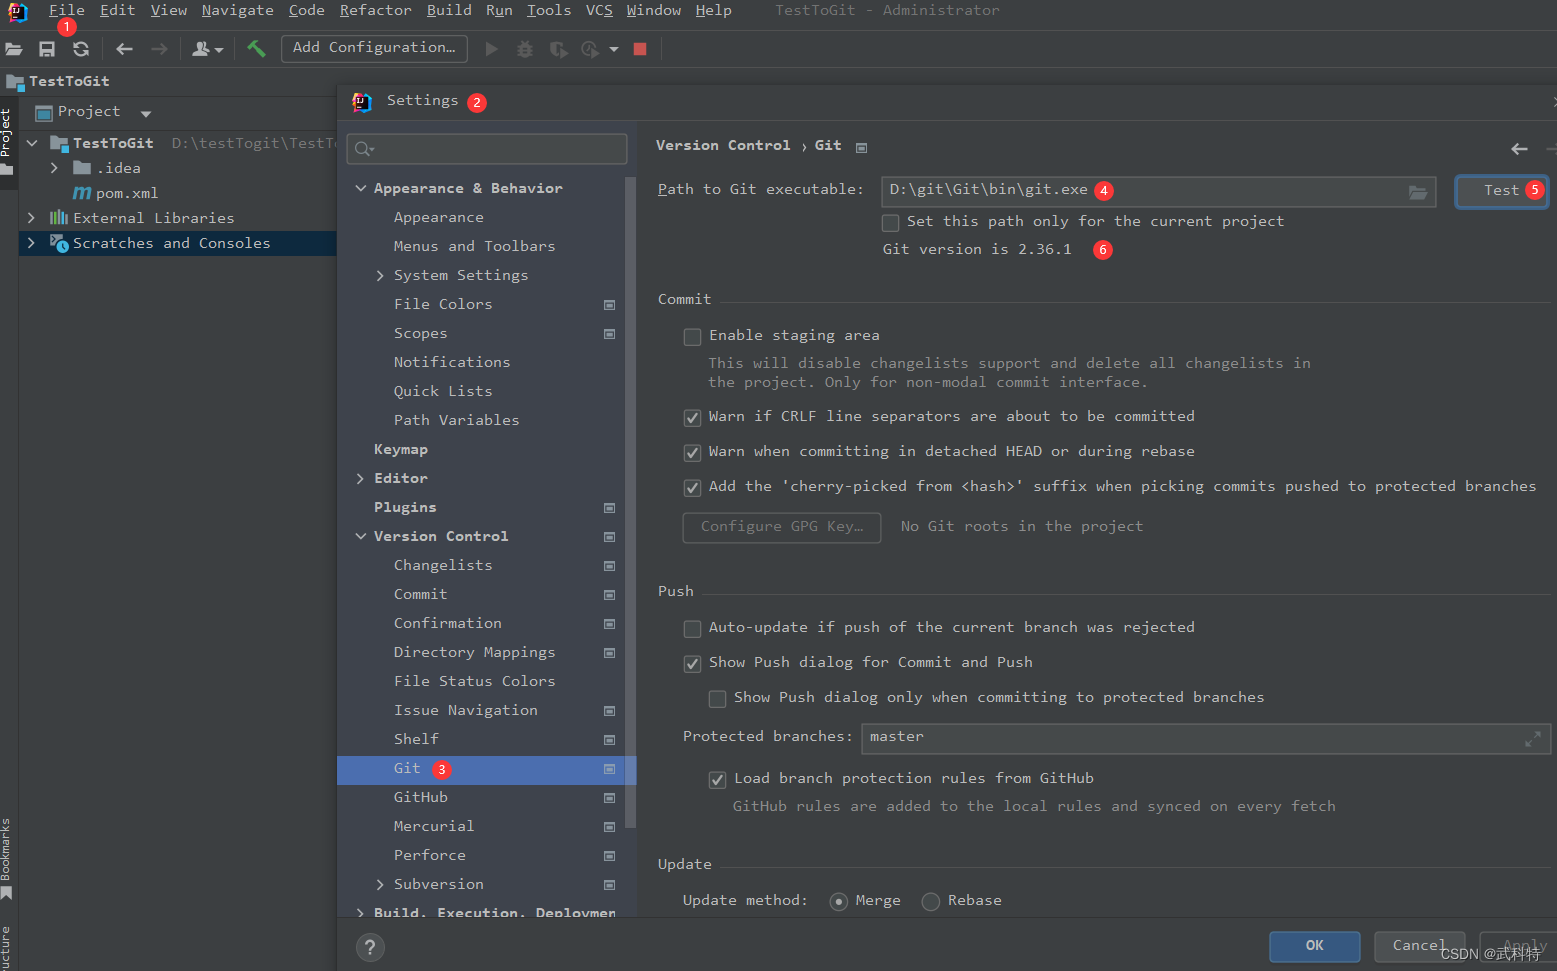Click the Open folder icon in main toolbar

tap(14, 49)
